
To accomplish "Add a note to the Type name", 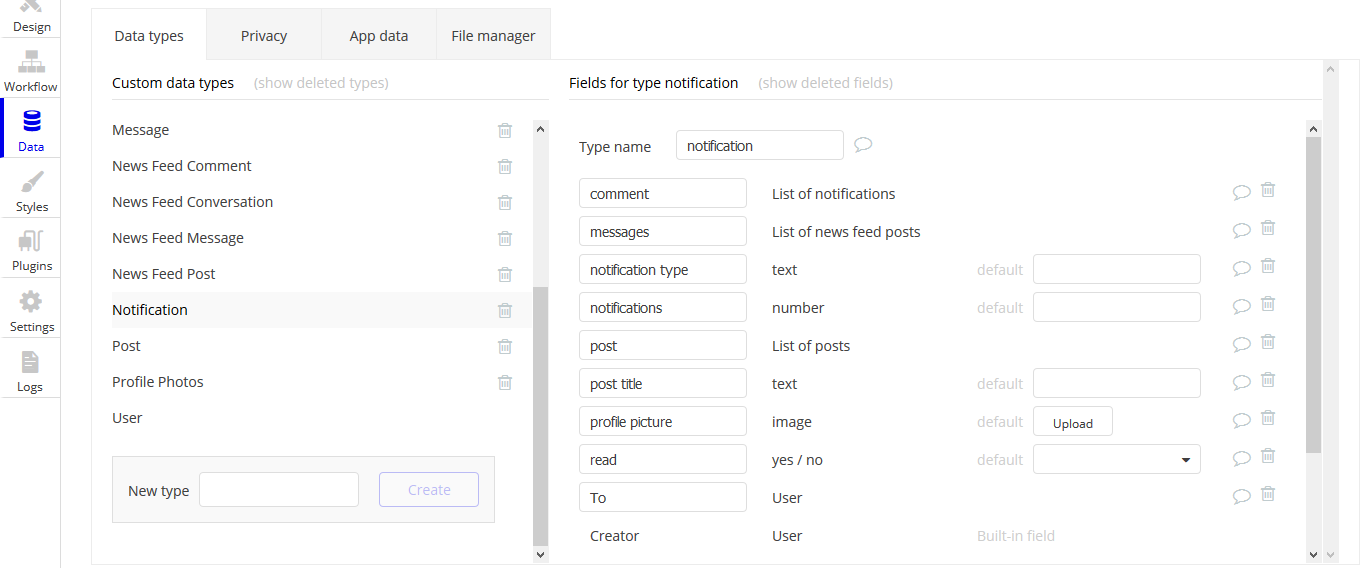I will [x=863, y=145].
